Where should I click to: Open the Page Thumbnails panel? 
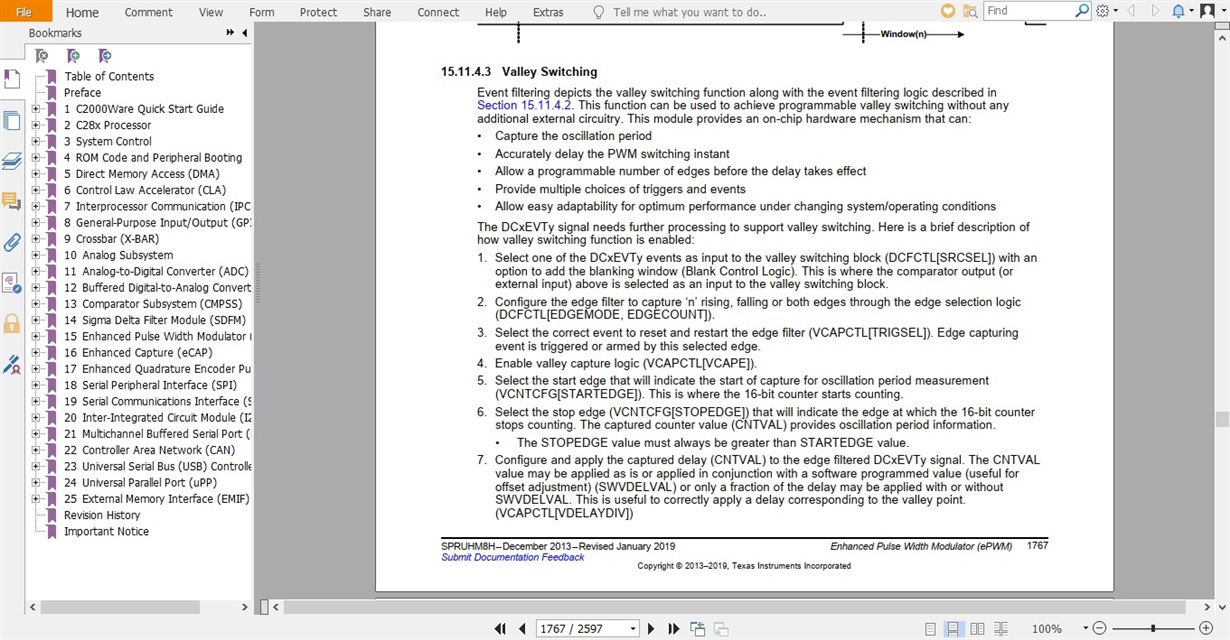click(12, 120)
